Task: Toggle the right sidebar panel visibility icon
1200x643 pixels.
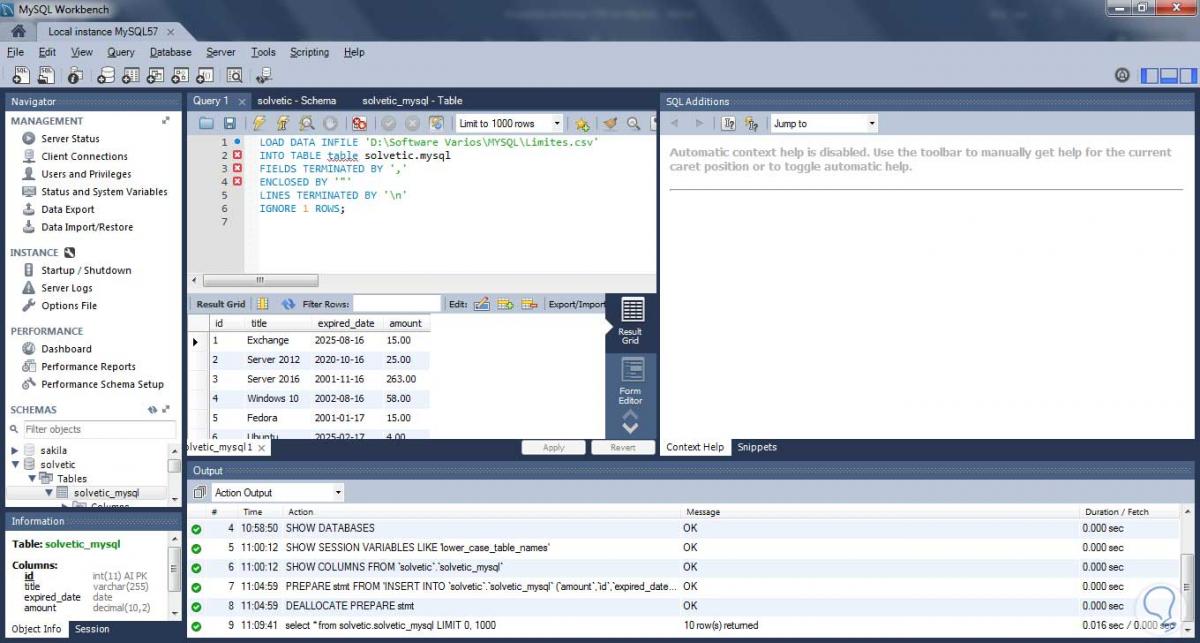Action: point(1186,75)
